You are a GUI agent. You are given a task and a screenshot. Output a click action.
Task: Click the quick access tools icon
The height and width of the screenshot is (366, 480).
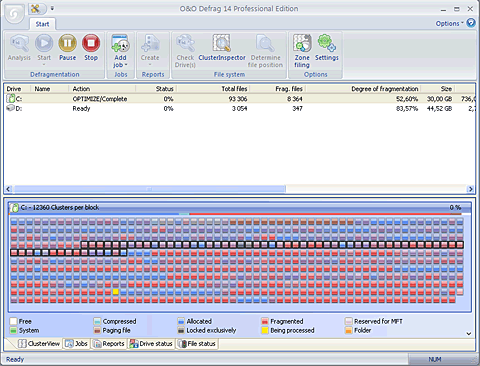35,8
